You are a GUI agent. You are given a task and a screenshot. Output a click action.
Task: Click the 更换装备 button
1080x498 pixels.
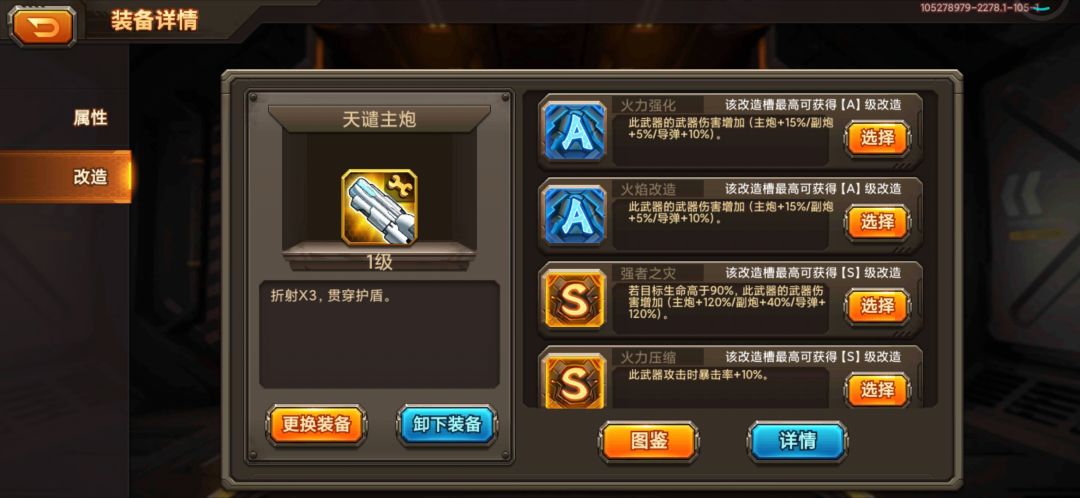(x=317, y=425)
